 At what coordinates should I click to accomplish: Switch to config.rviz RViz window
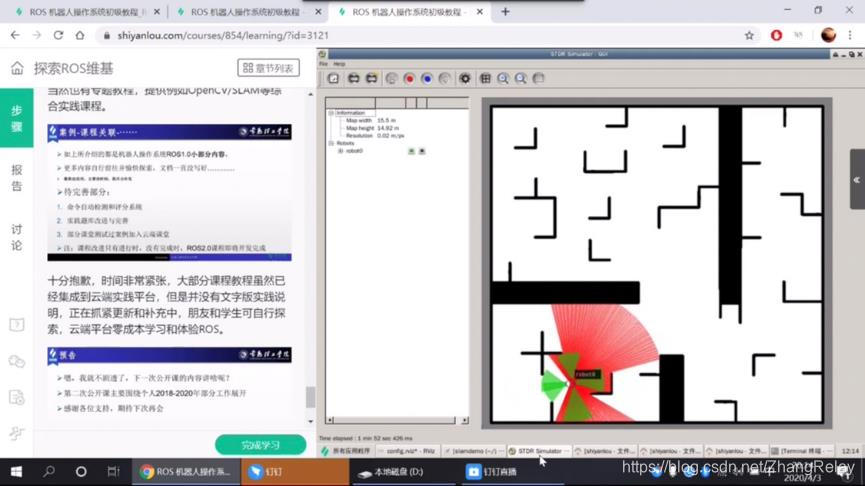pyautogui.click(x=410, y=451)
